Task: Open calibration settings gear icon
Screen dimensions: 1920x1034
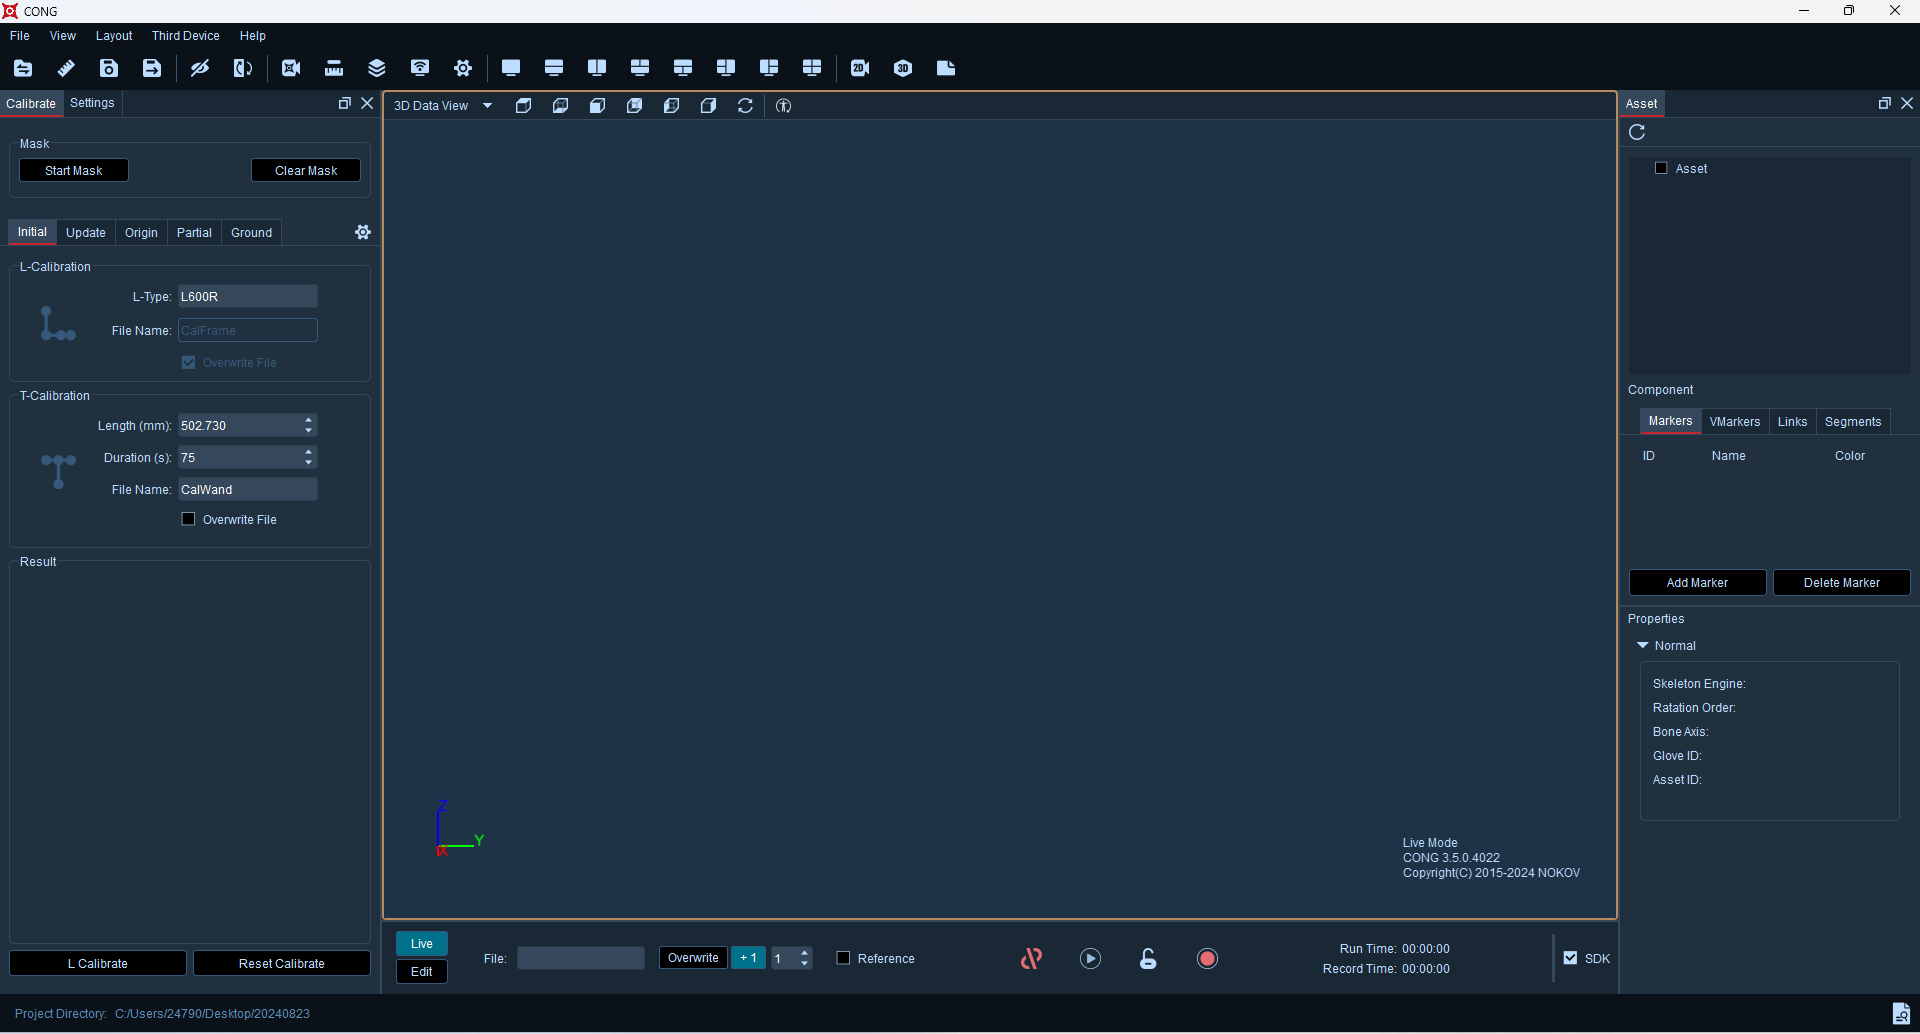Action: point(363,232)
